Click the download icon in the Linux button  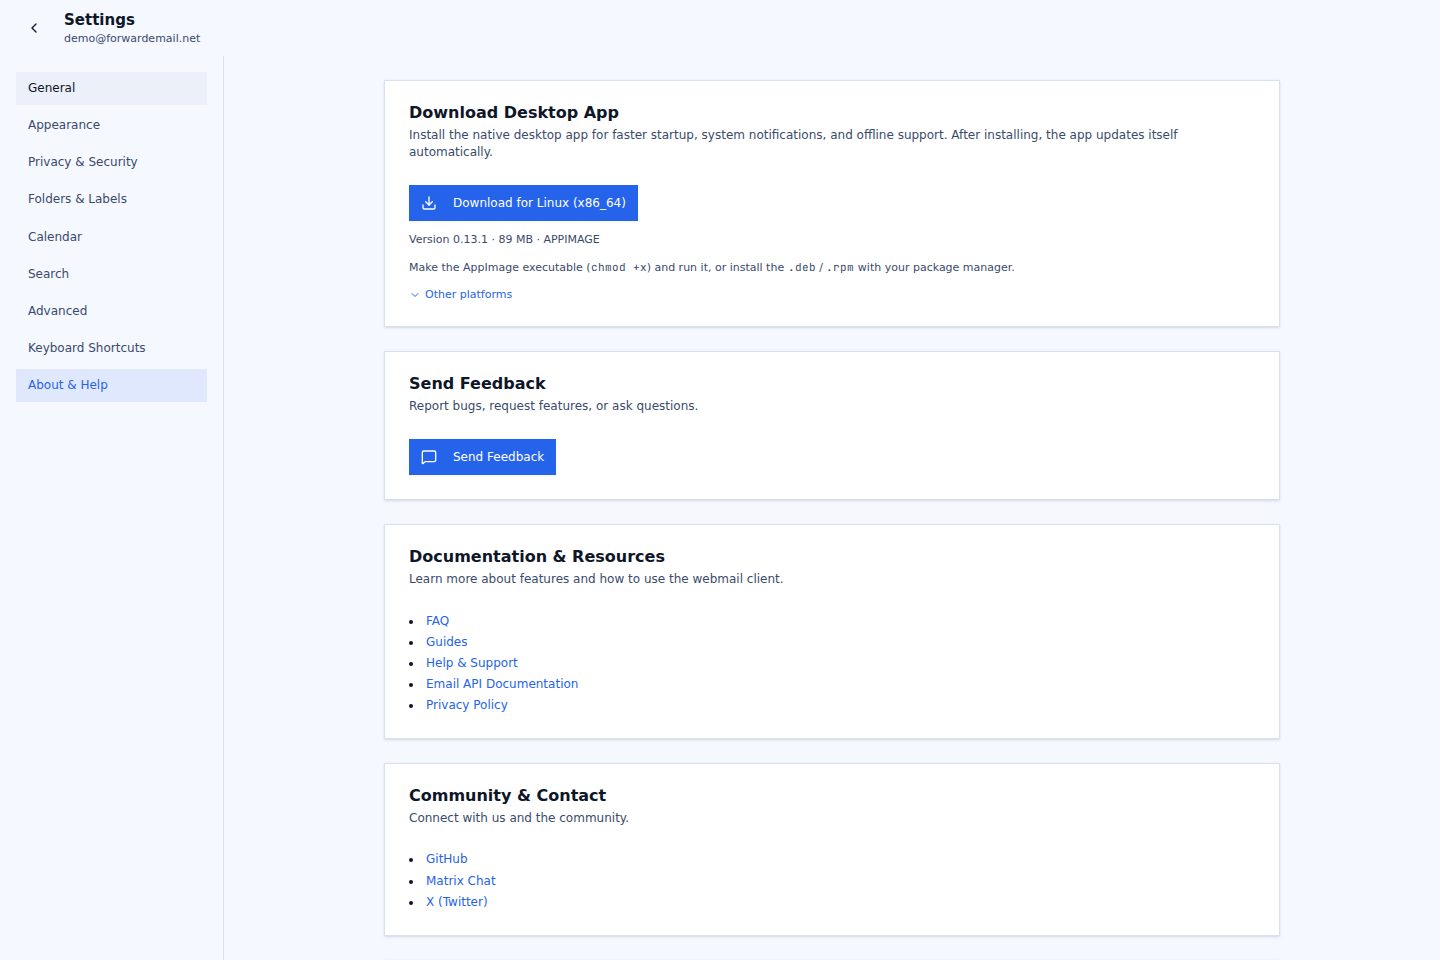pyautogui.click(x=429, y=203)
